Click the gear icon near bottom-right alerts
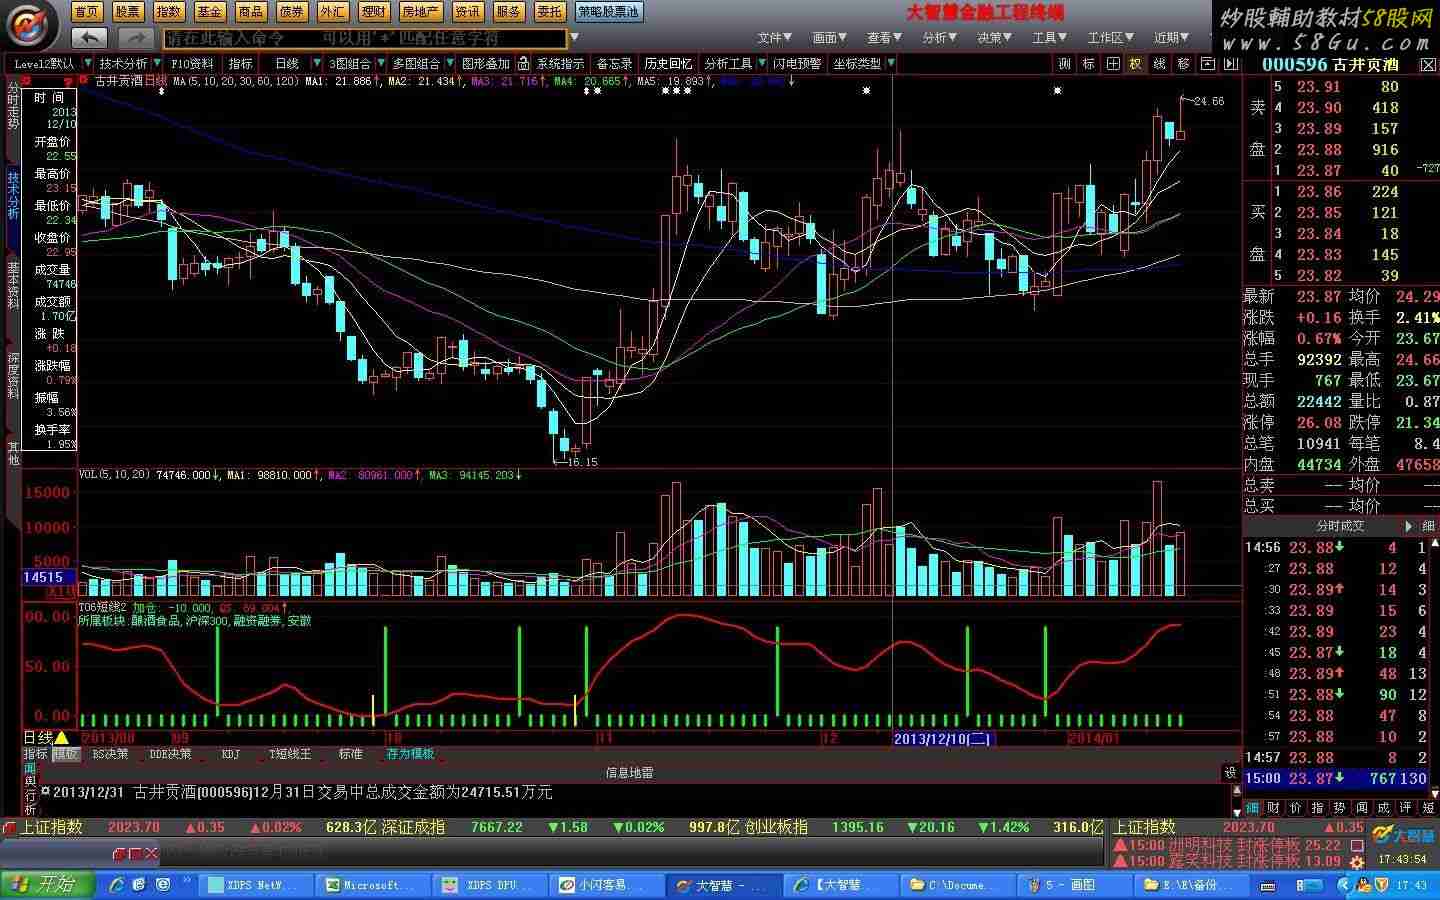The image size is (1440, 900). click(x=1358, y=862)
